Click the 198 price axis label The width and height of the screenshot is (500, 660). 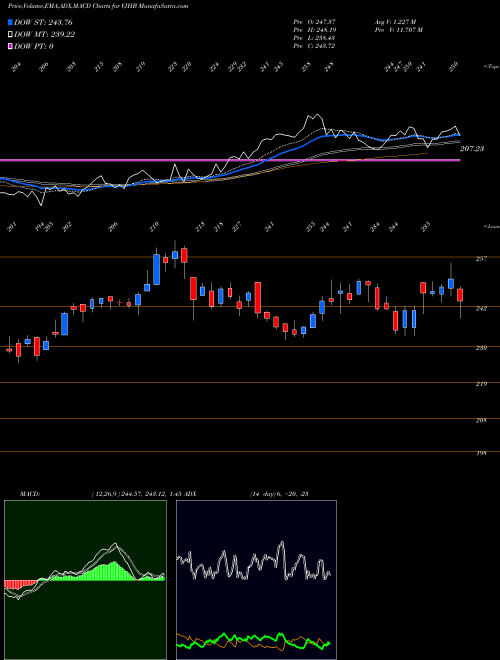pyautogui.click(x=481, y=453)
